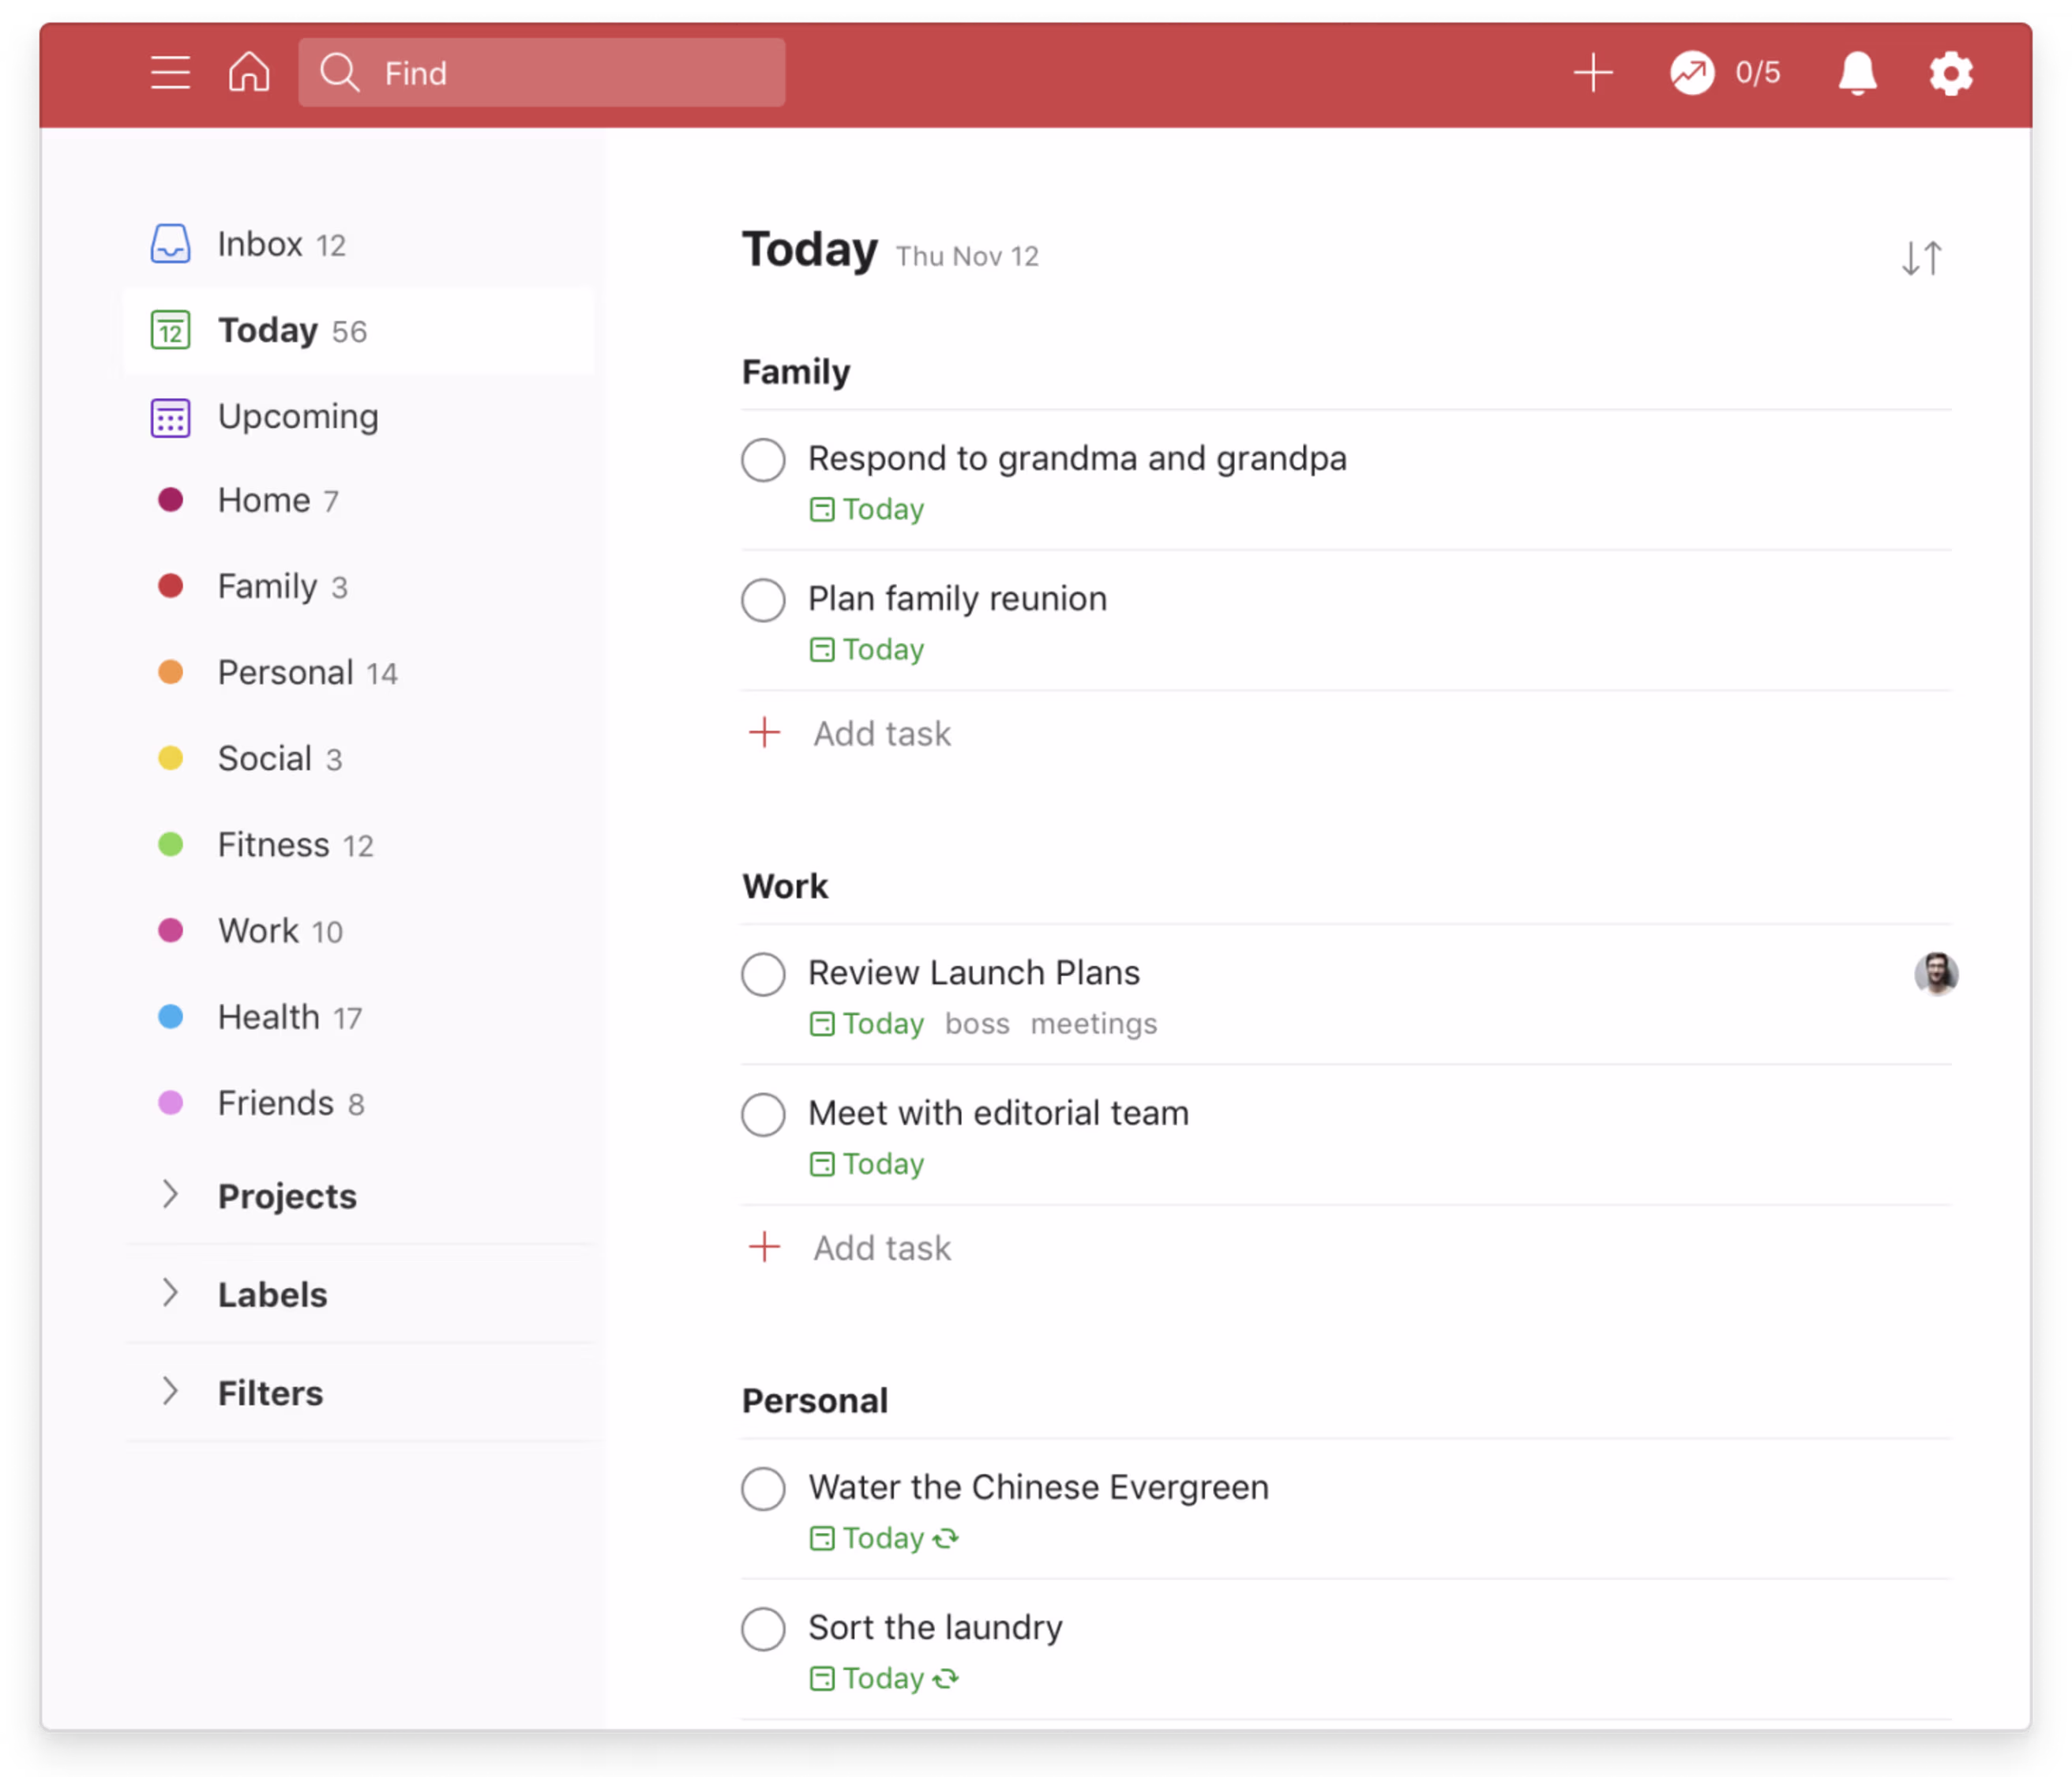
Task: Click the sort arrows on the Today view
Action: (x=1921, y=258)
